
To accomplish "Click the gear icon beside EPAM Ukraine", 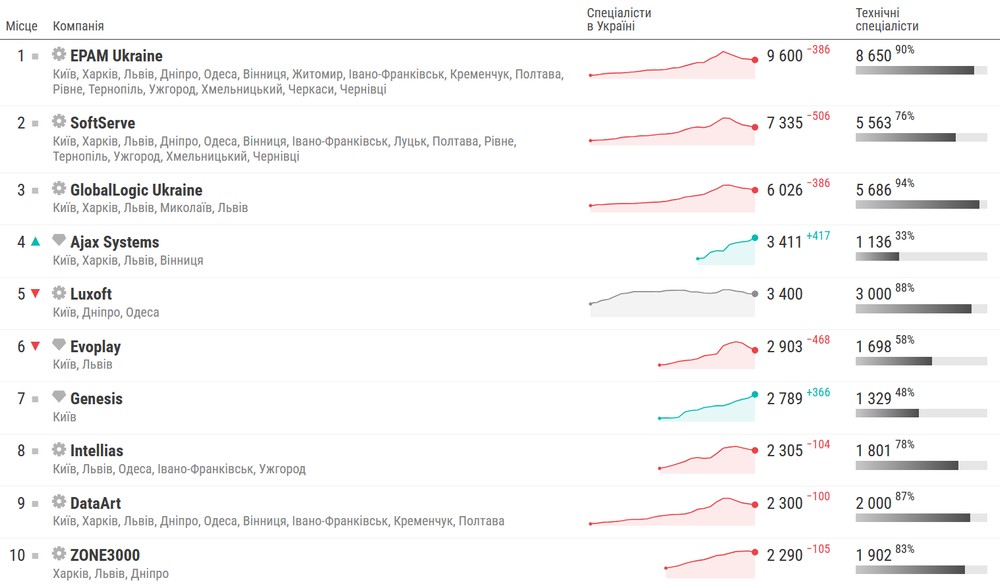I will (x=59, y=55).
